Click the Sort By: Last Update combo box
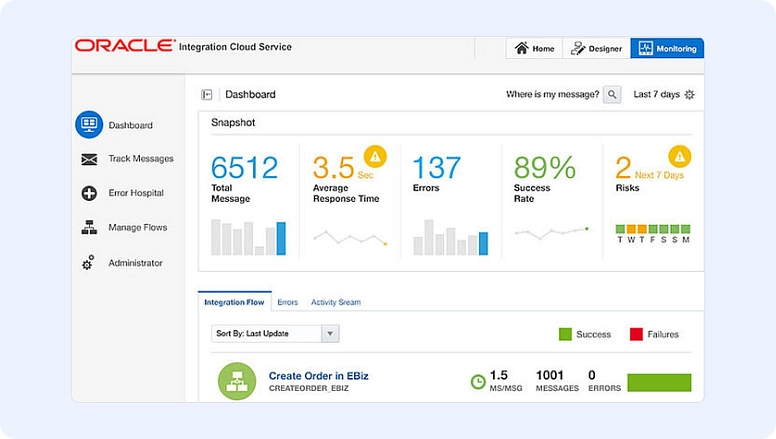Image resolution: width=776 pixels, height=439 pixels. pyautogui.click(x=275, y=334)
